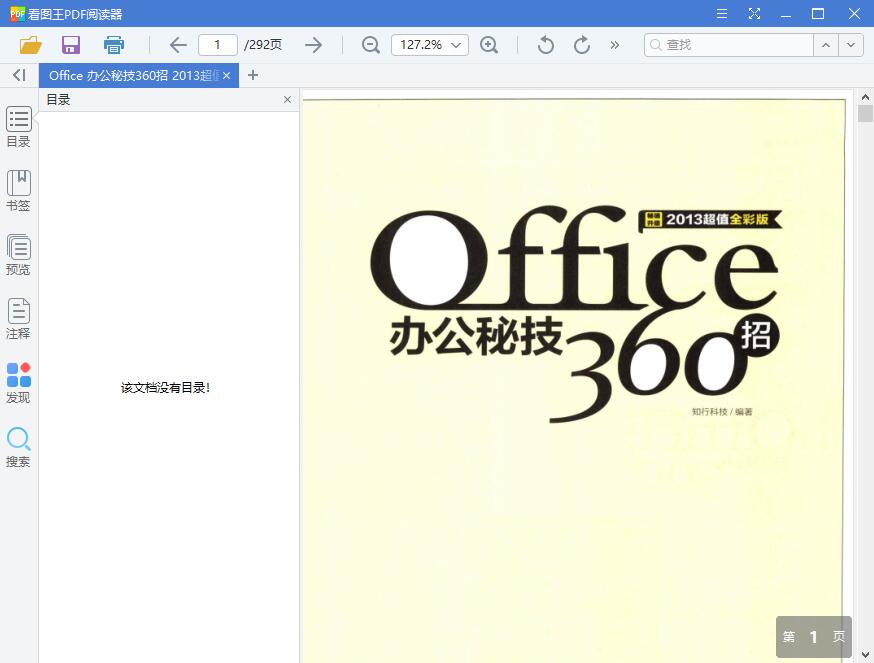Image resolution: width=874 pixels, height=663 pixels.
Task: Expand more toolbar tools chevron
Action: (615, 45)
